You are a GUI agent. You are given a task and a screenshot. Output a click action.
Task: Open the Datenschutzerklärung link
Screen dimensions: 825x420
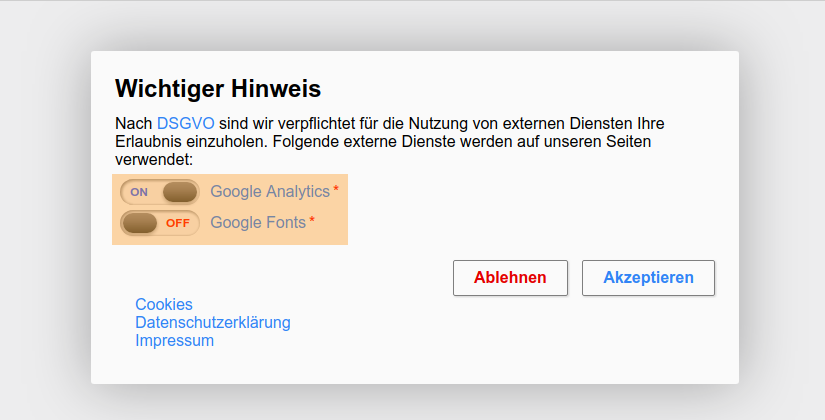click(213, 322)
